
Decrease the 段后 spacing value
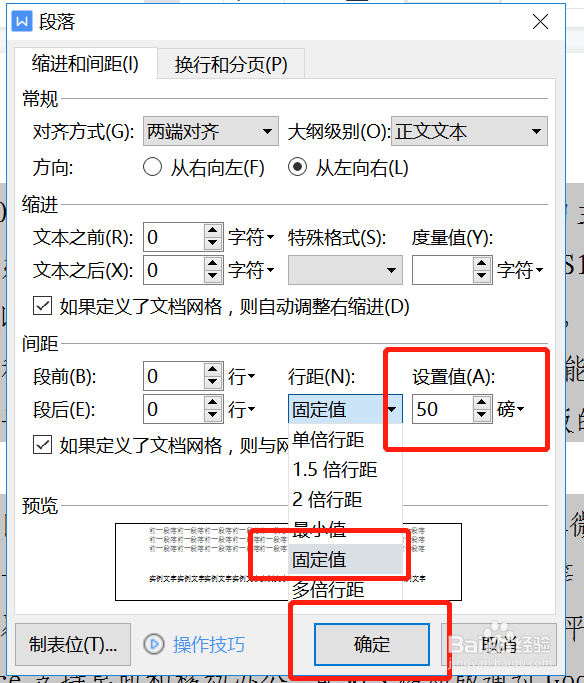point(213,416)
